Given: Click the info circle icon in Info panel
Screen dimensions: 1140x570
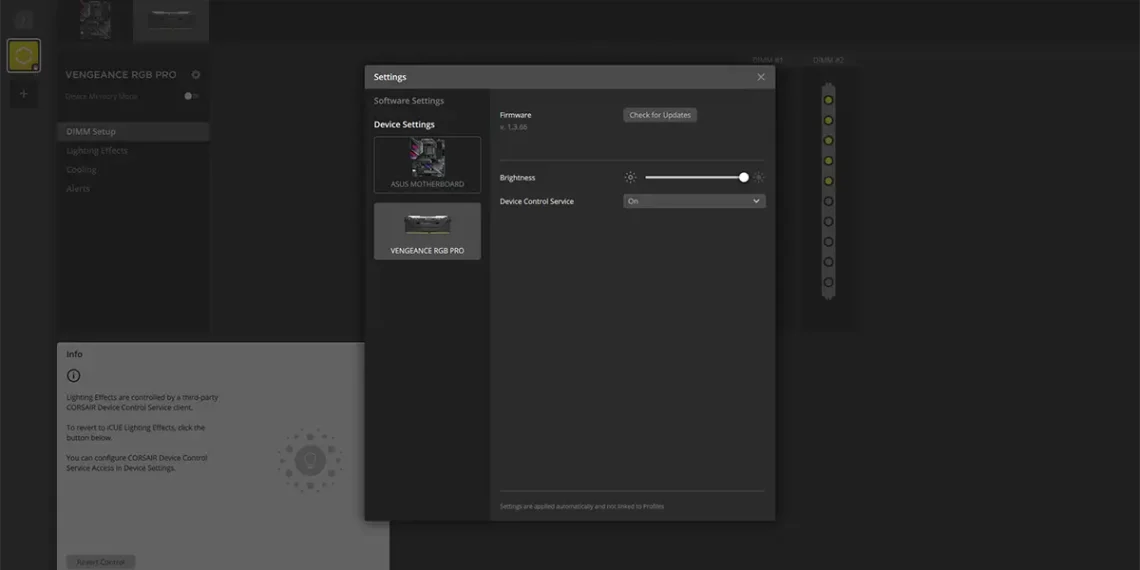Looking at the screenshot, I should click(73, 376).
